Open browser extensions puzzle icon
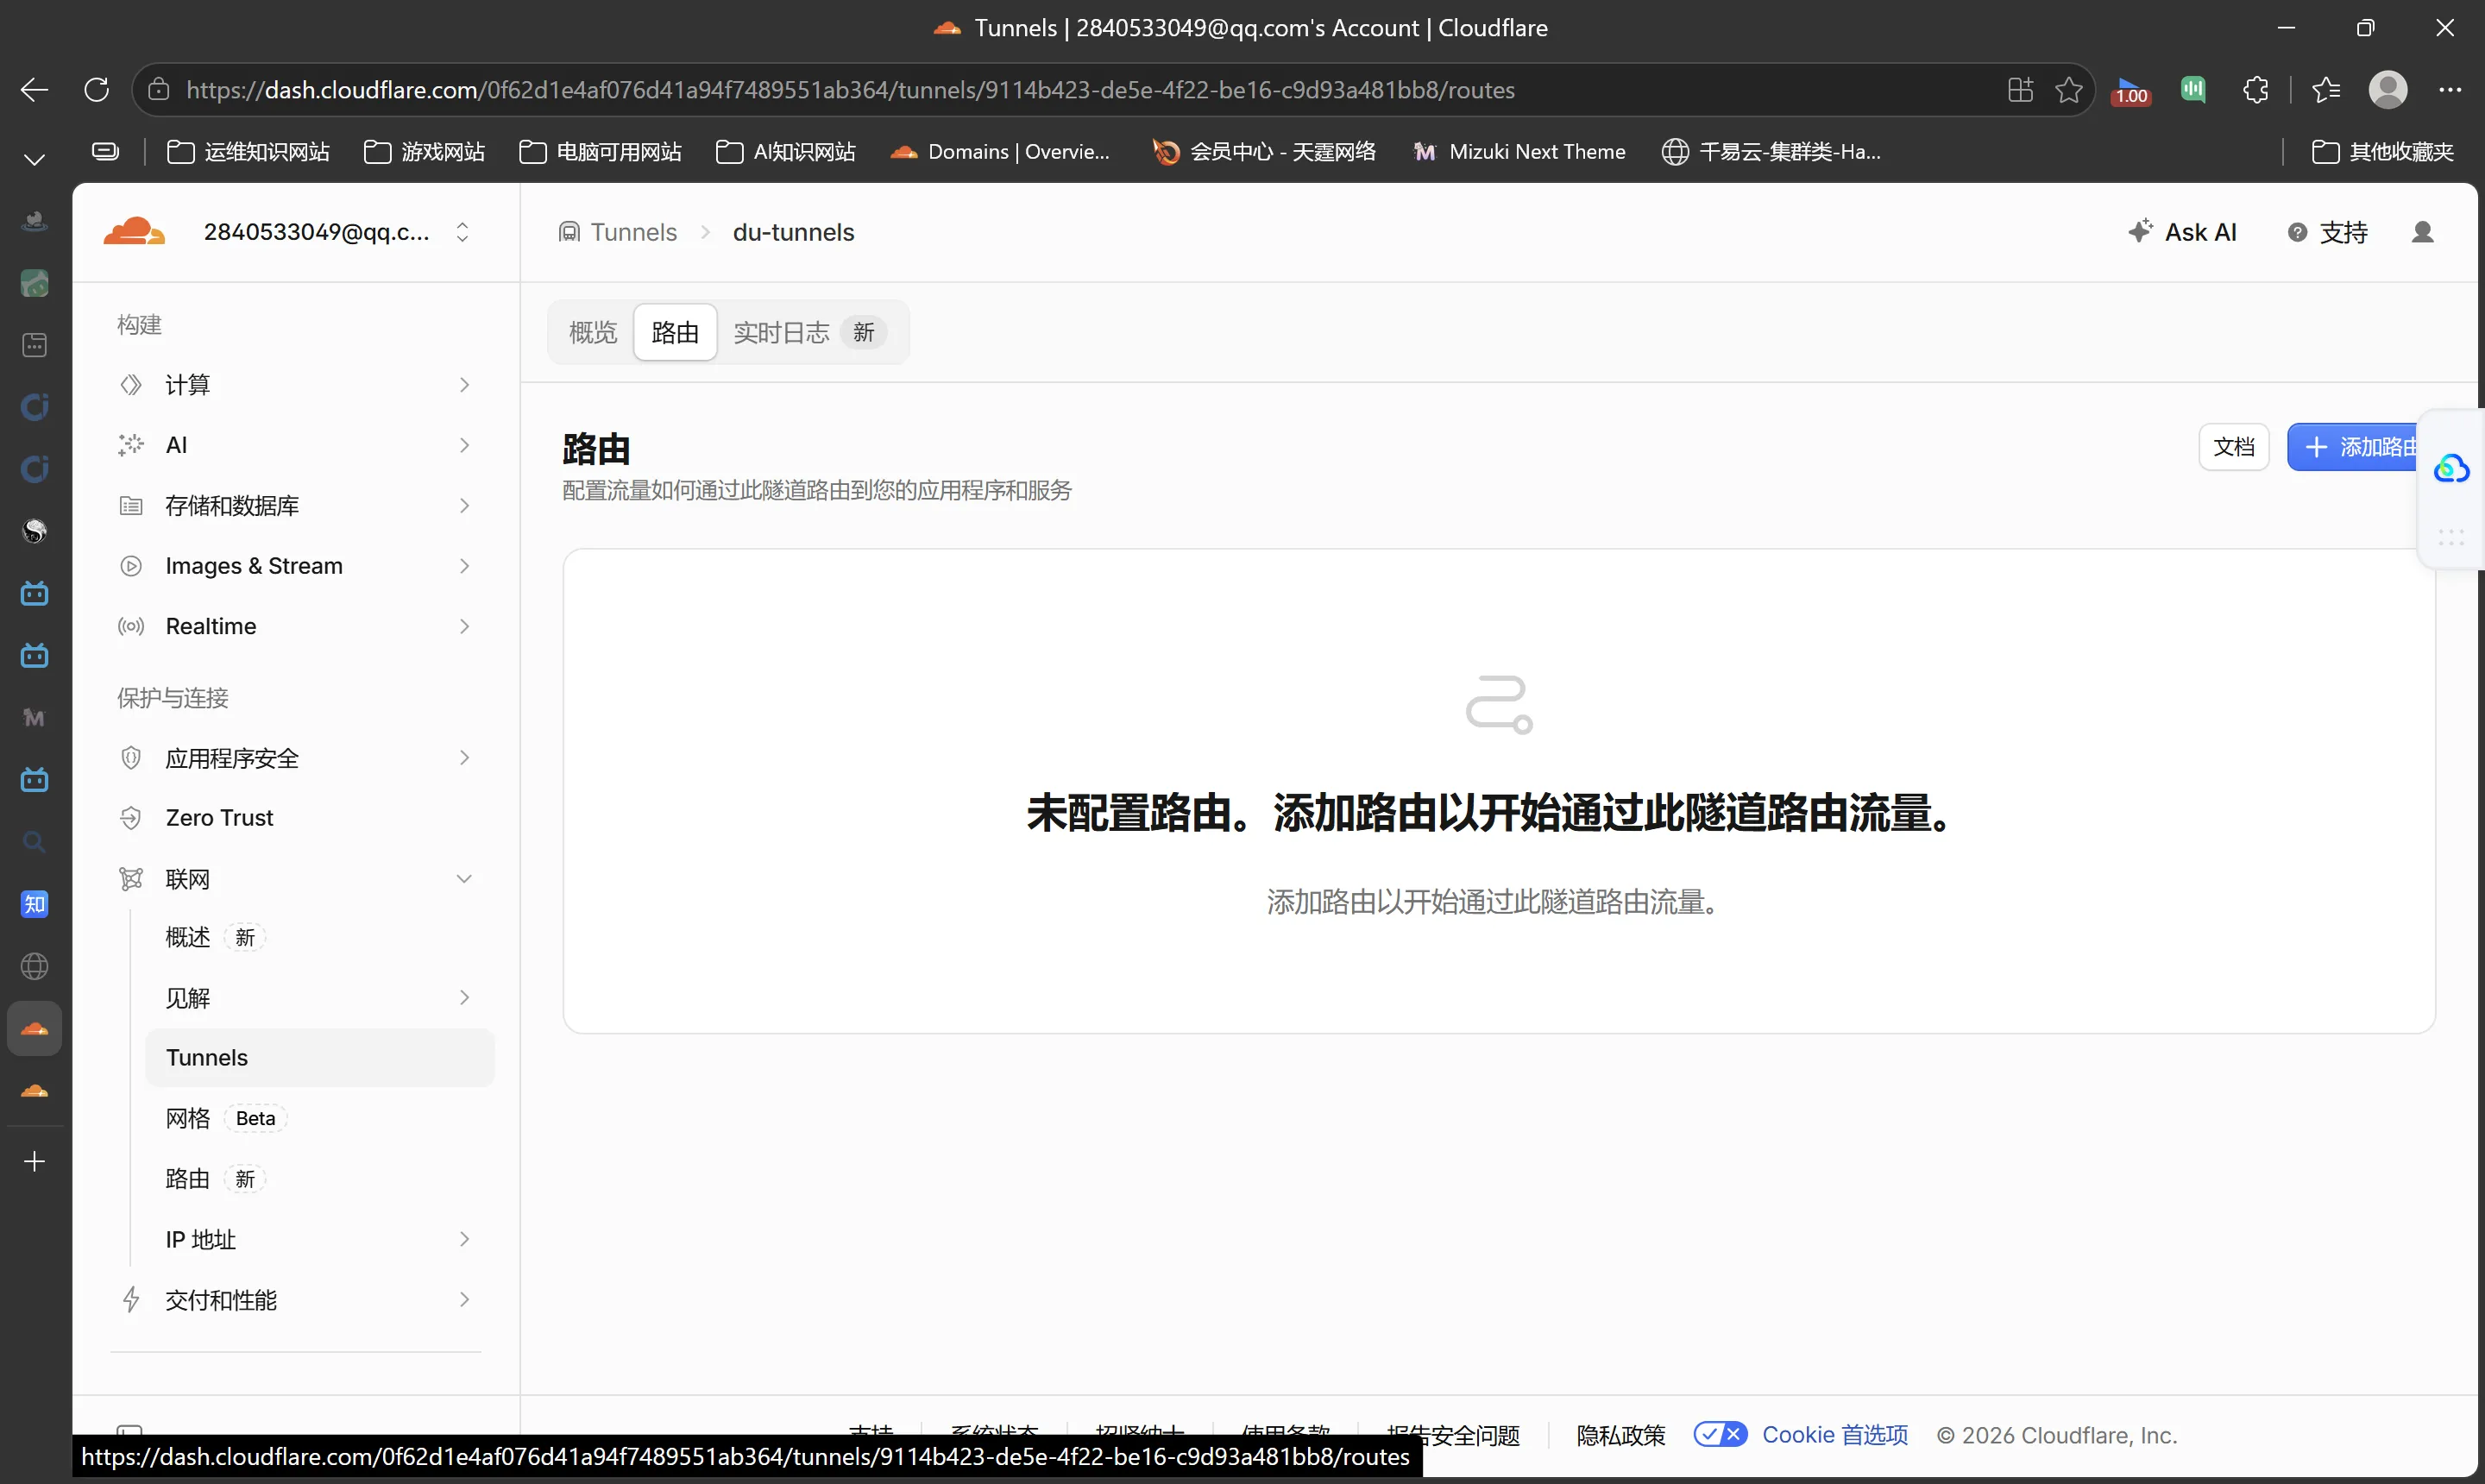The height and width of the screenshot is (1484, 2485). (2255, 90)
